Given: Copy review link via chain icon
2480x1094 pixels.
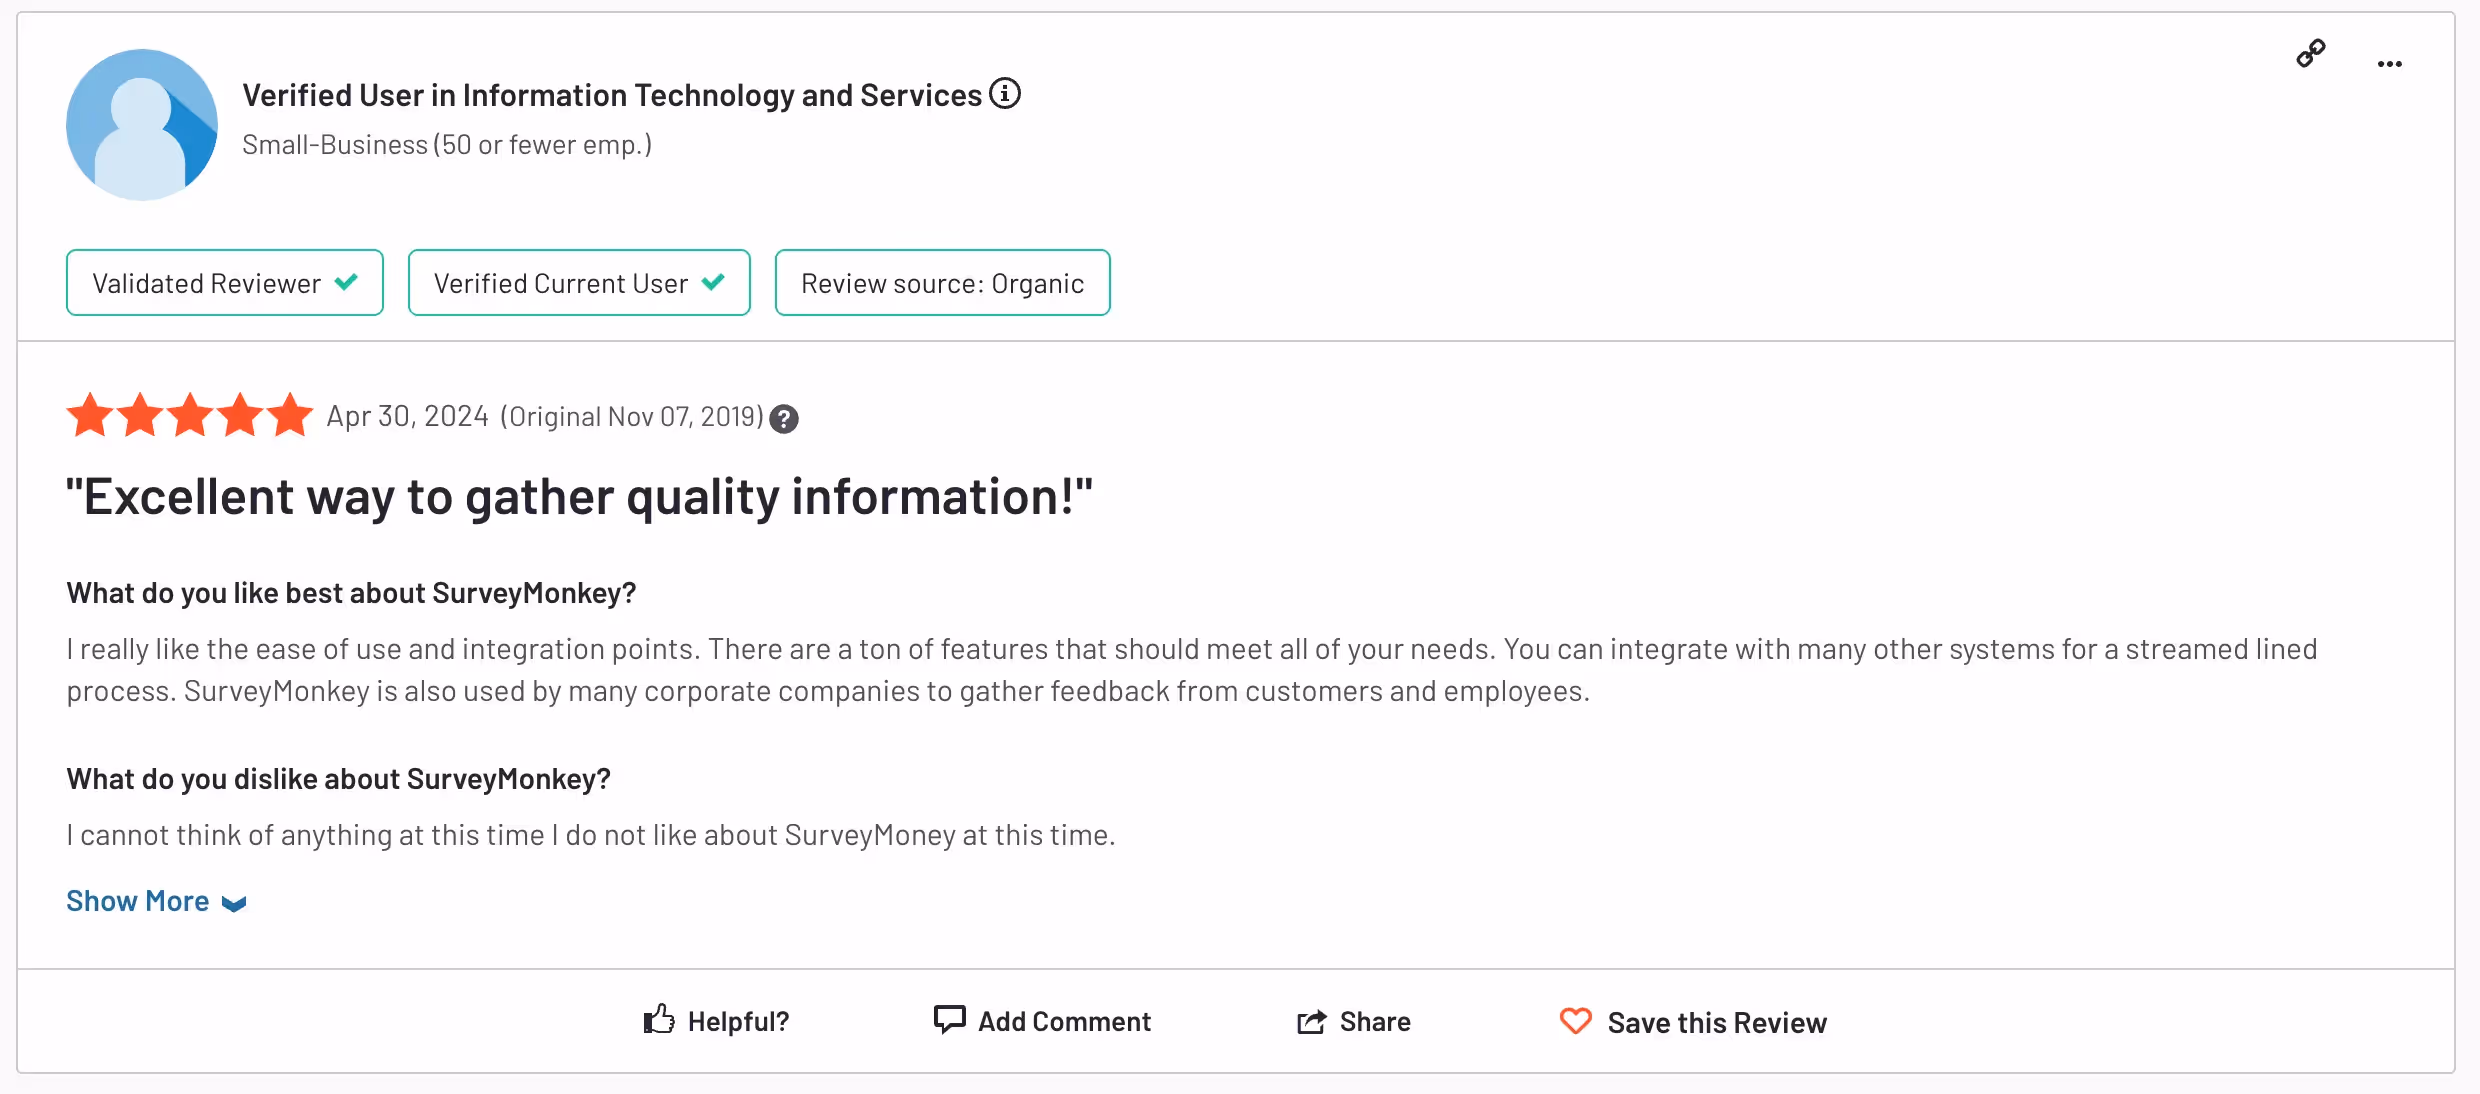Looking at the screenshot, I should tap(2310, 53).
